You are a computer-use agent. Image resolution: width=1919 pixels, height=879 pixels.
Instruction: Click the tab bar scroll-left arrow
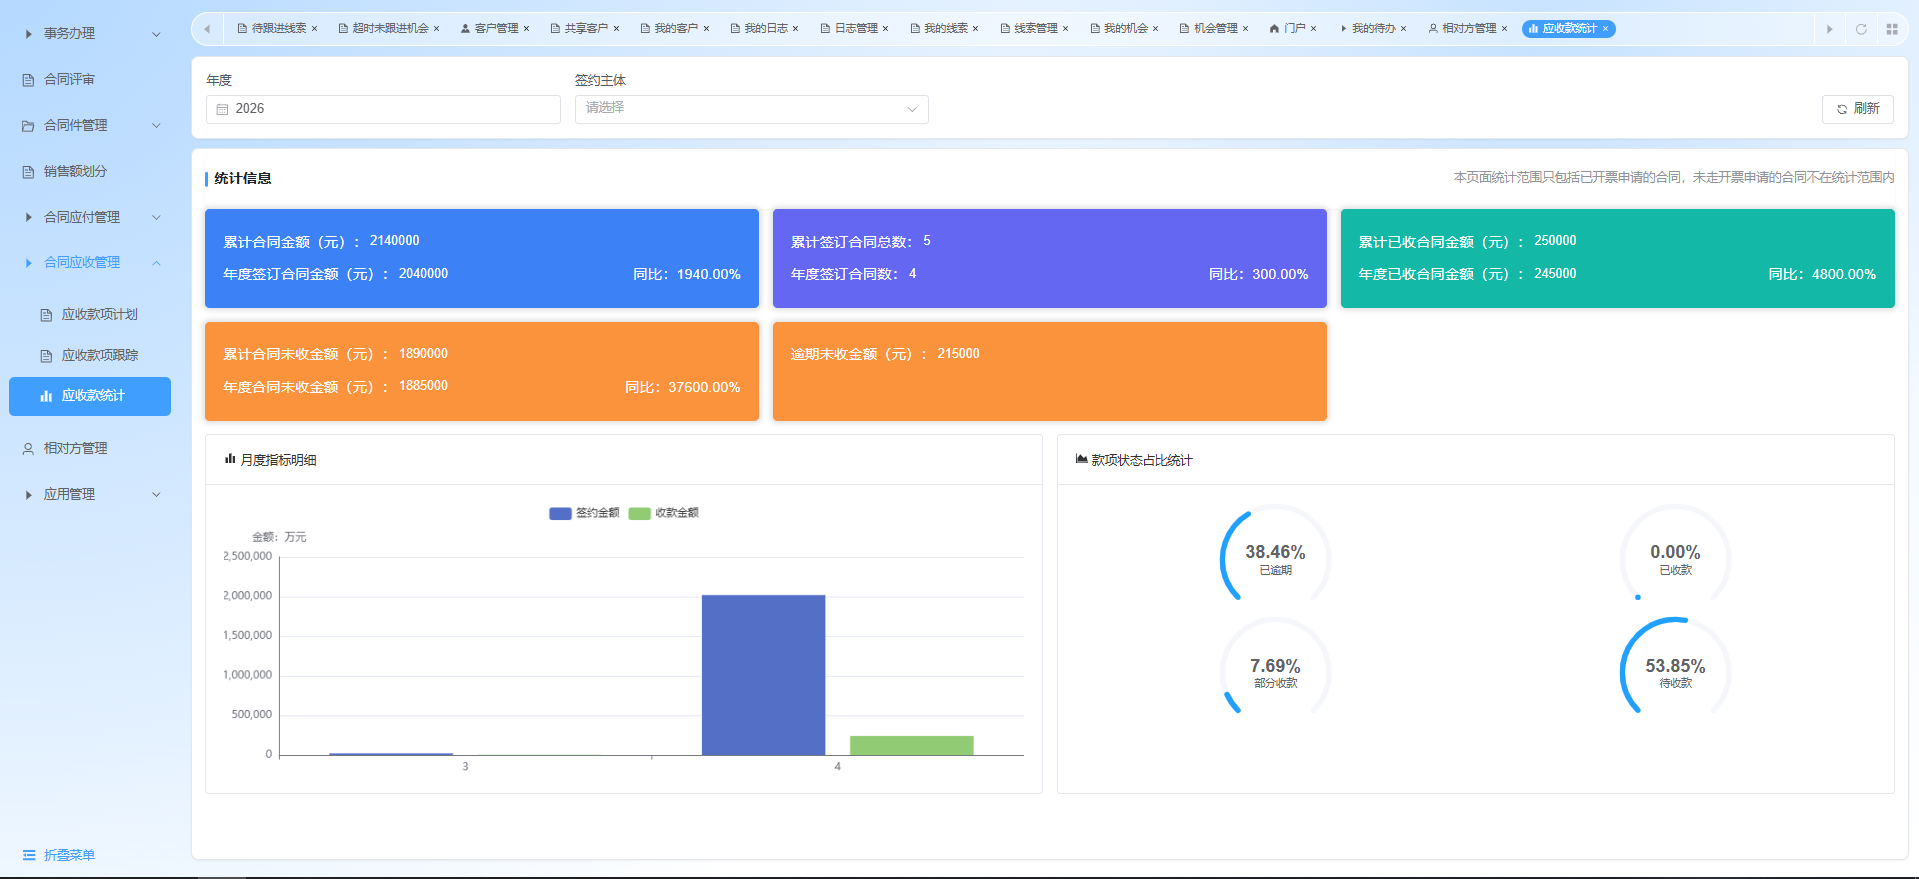pyautogui.click(x=207, y=29)
